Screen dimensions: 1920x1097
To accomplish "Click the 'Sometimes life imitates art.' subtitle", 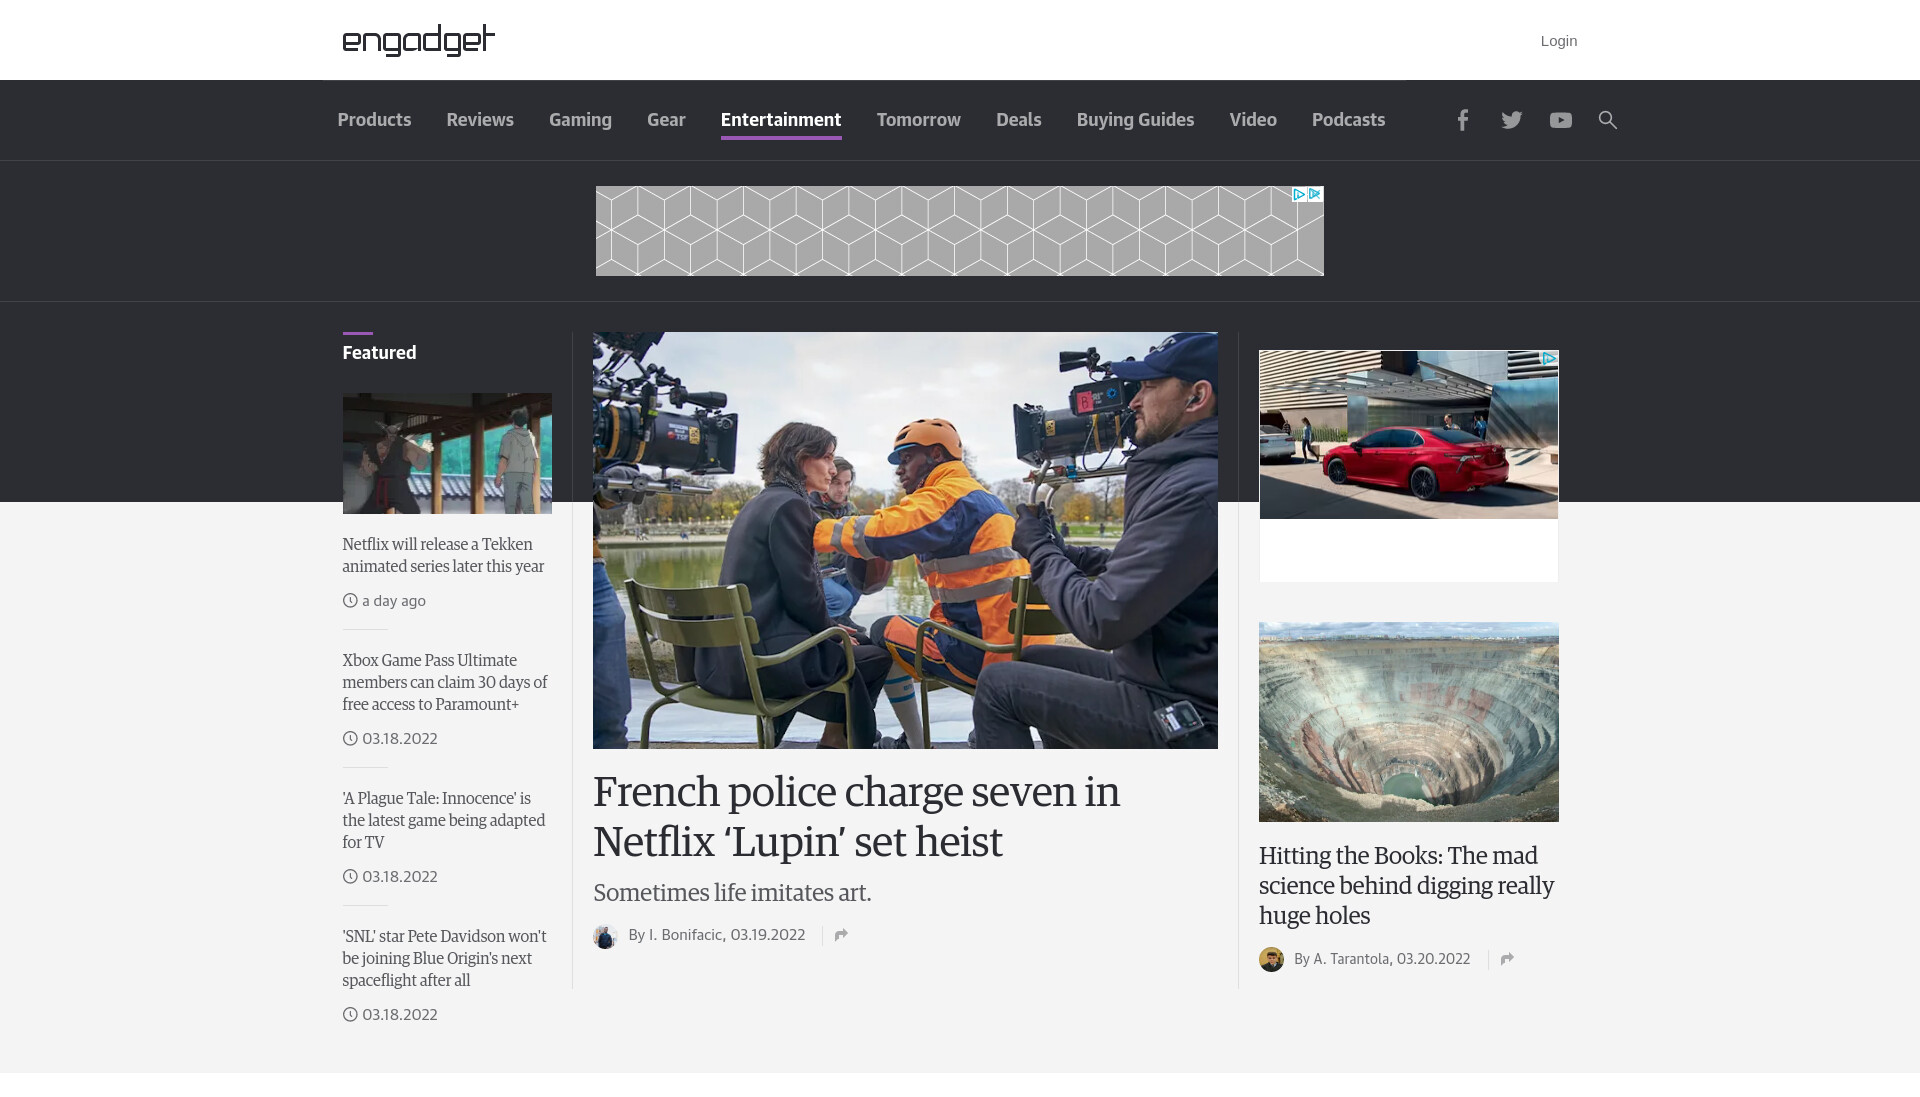I will (x=732, y=893).
